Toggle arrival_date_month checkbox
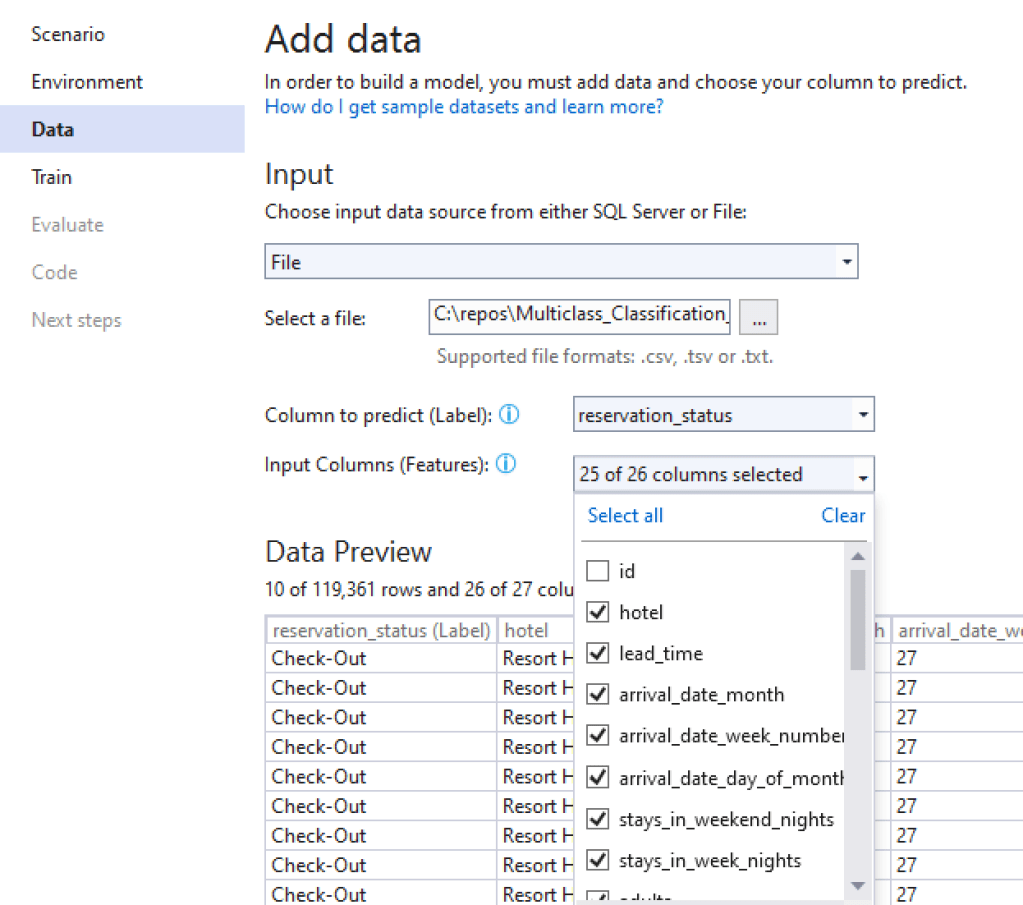Image resolution: width=1023 pixels, height=905 pixels. point(598,694)
